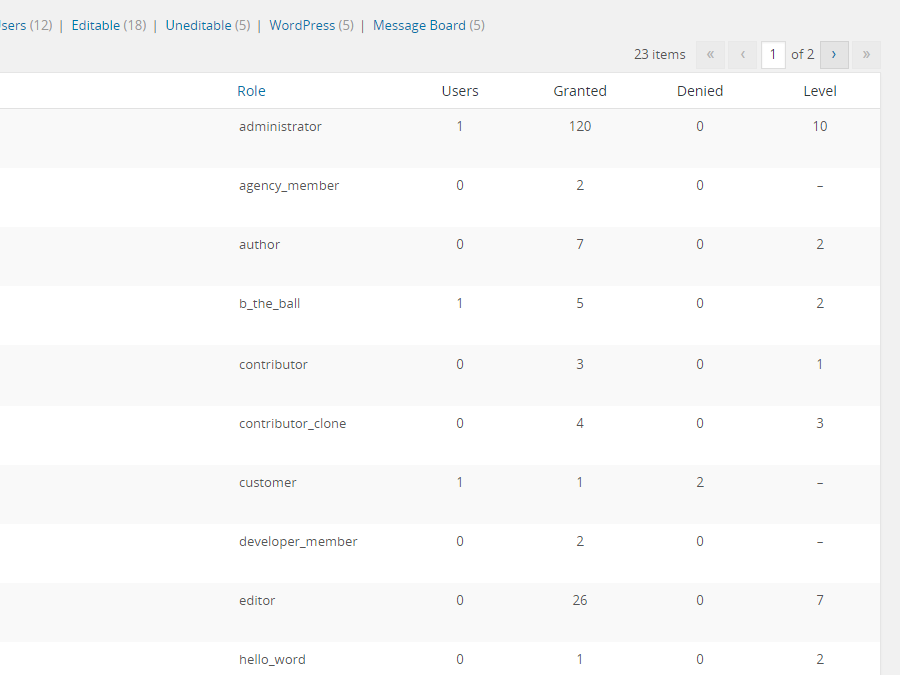Open administrator's user count link
Screen dimensions: 900x675
click(x=460, y=127)
